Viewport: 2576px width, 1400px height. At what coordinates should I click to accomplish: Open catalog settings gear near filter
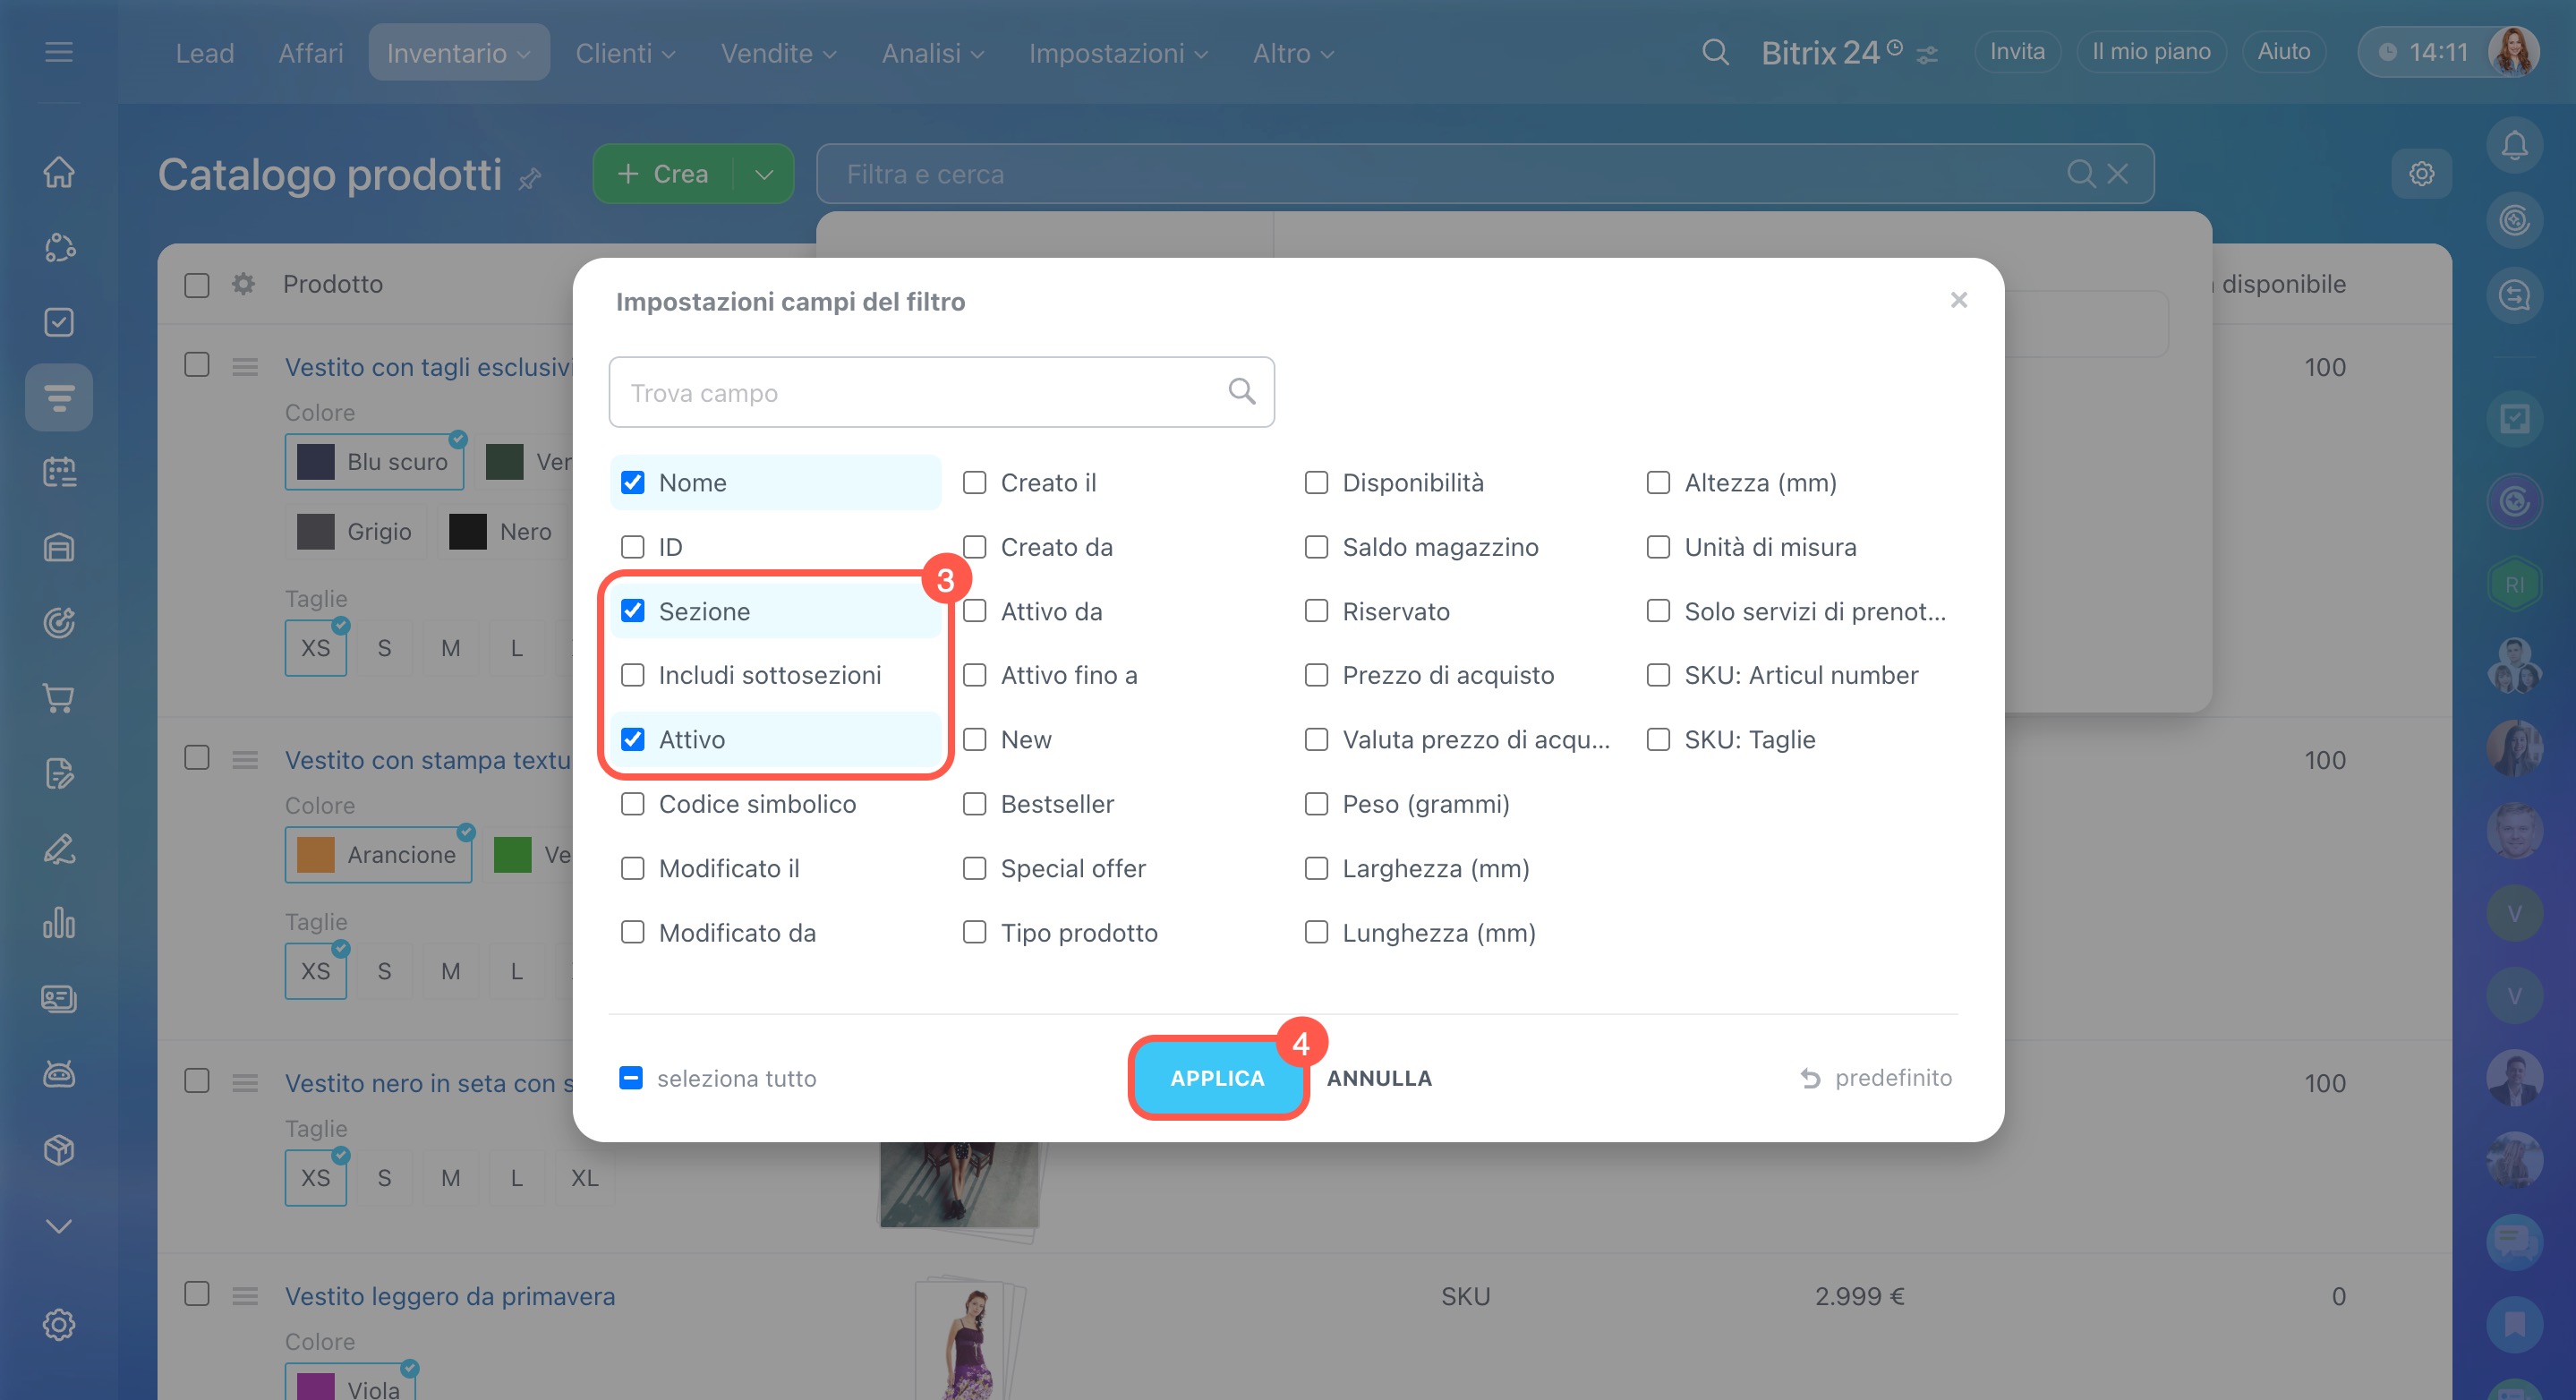2421,174
